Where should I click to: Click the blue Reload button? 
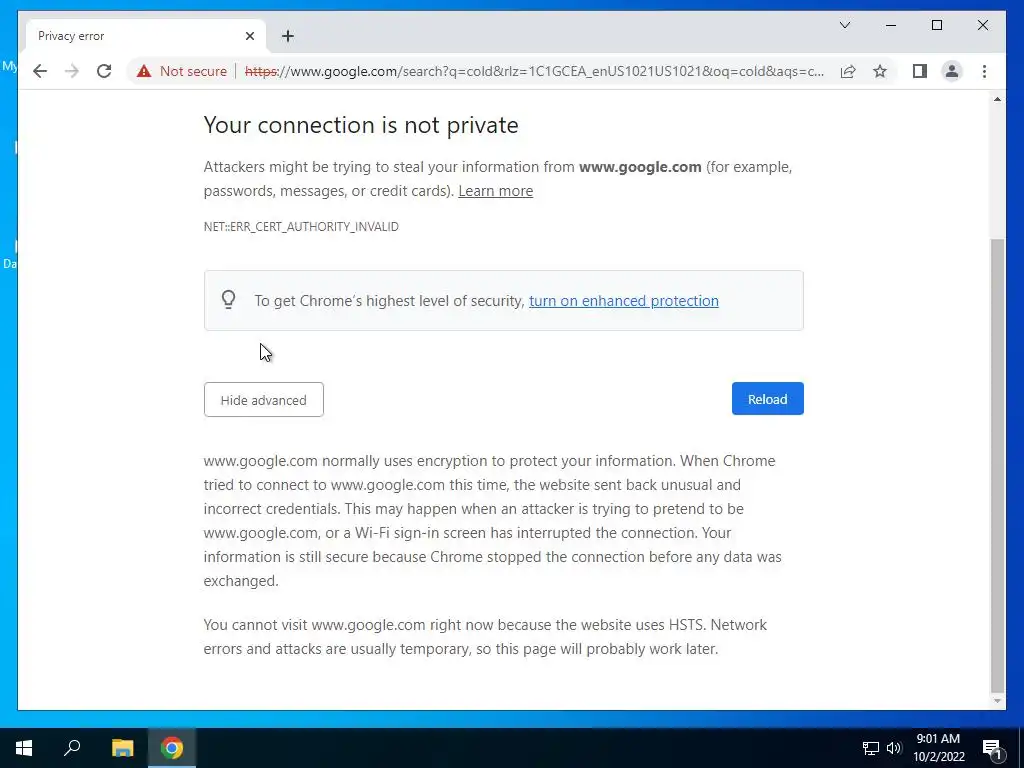coord(767,399)
